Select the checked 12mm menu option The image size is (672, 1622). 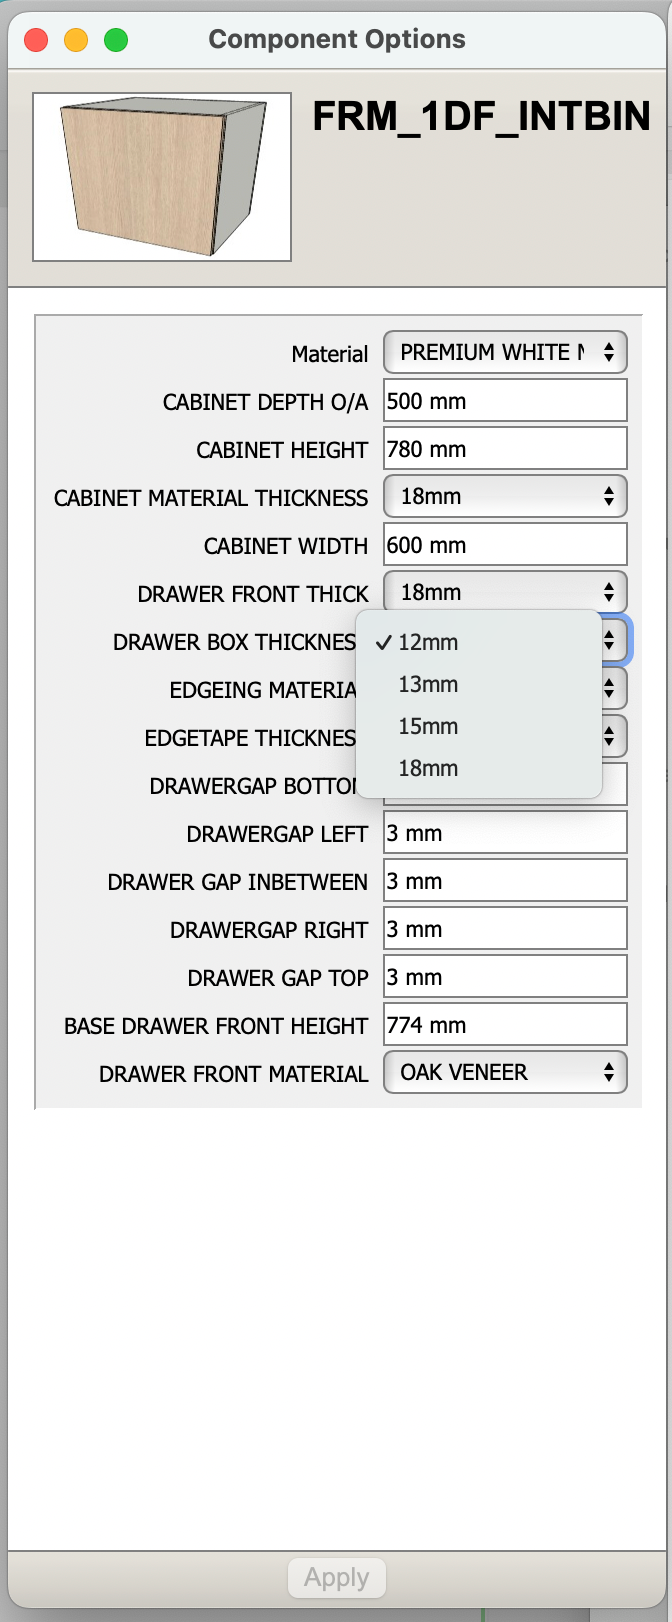428,643
